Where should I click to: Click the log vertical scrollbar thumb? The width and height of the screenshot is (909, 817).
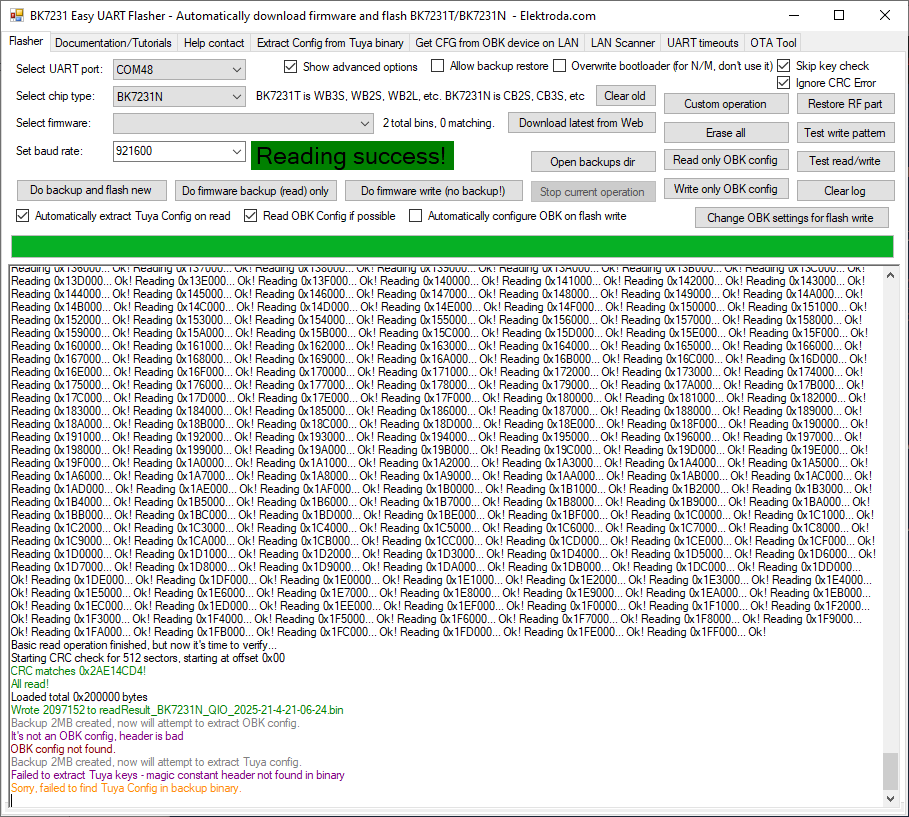[890, 771]
